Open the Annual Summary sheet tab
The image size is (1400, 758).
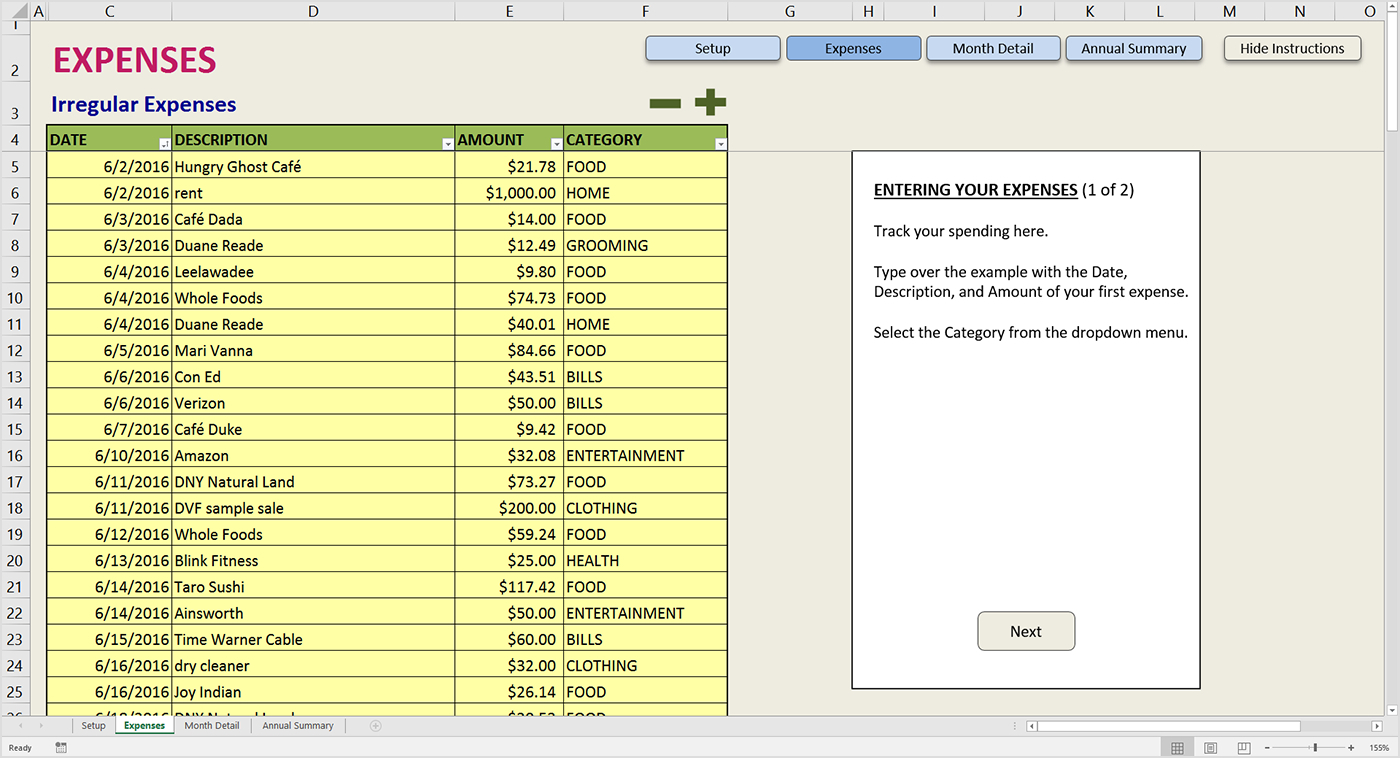tap(298, 726)
